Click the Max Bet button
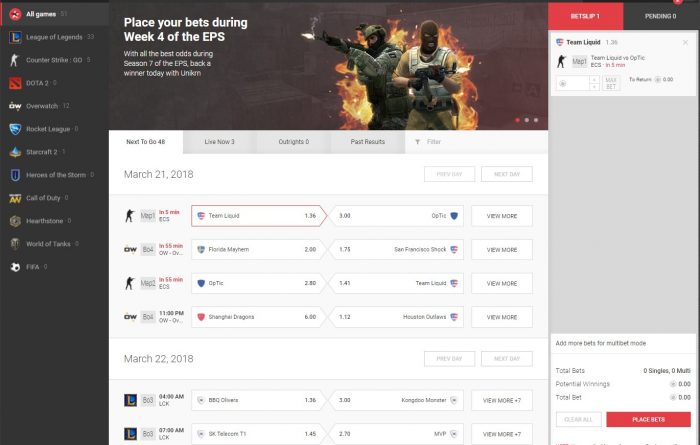 click(611, 83)
